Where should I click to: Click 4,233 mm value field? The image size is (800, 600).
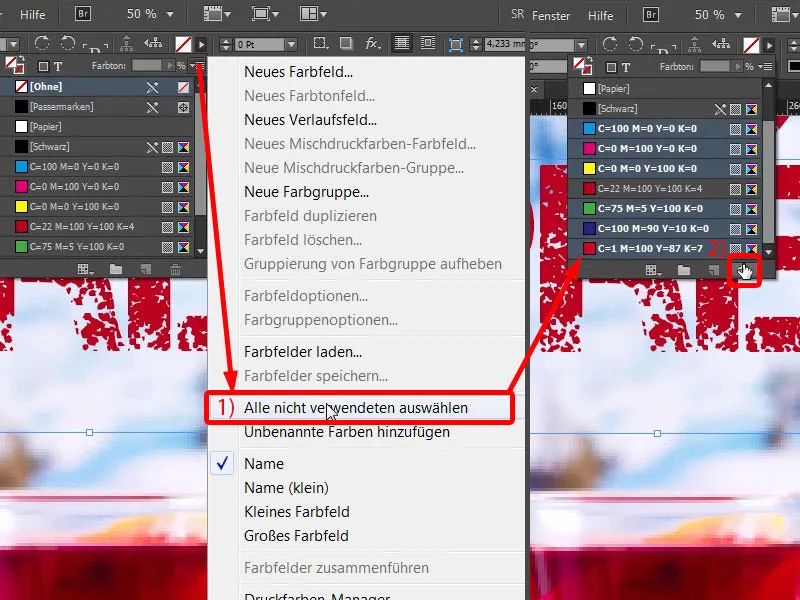506,44
